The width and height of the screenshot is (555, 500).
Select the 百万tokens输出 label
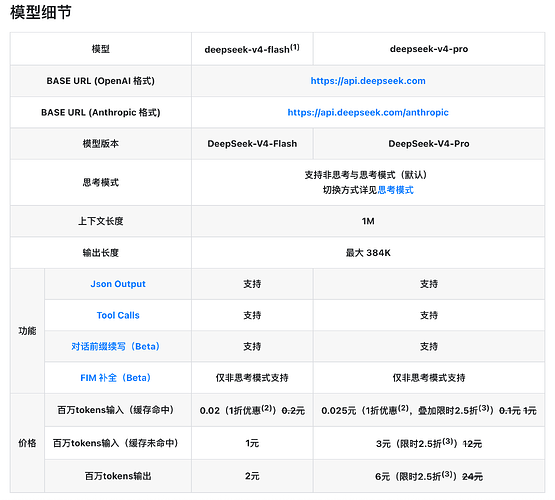(118, 476)
